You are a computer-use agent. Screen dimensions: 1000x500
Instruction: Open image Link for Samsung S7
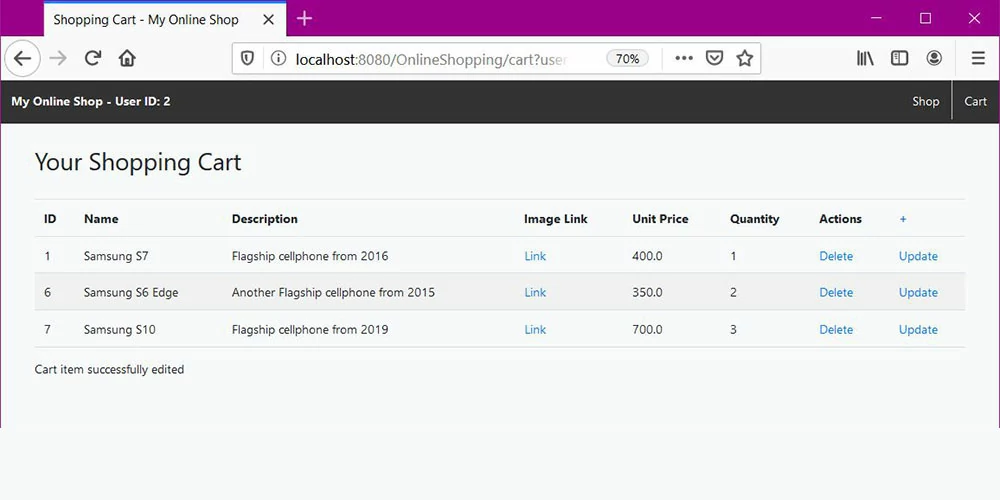(x=535, y=256)
